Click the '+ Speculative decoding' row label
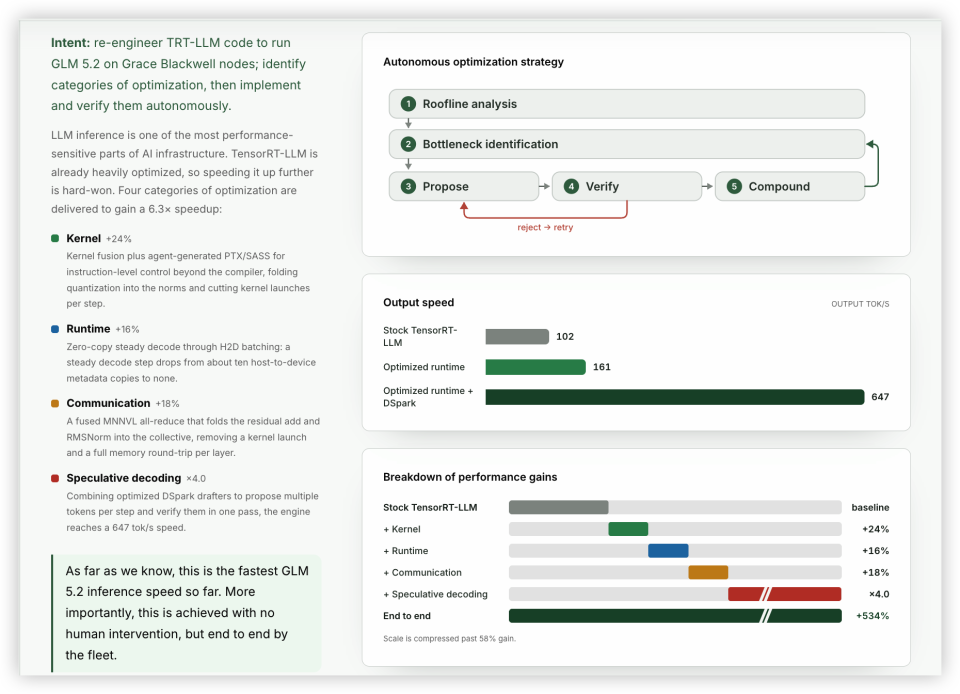 (435, 594)
